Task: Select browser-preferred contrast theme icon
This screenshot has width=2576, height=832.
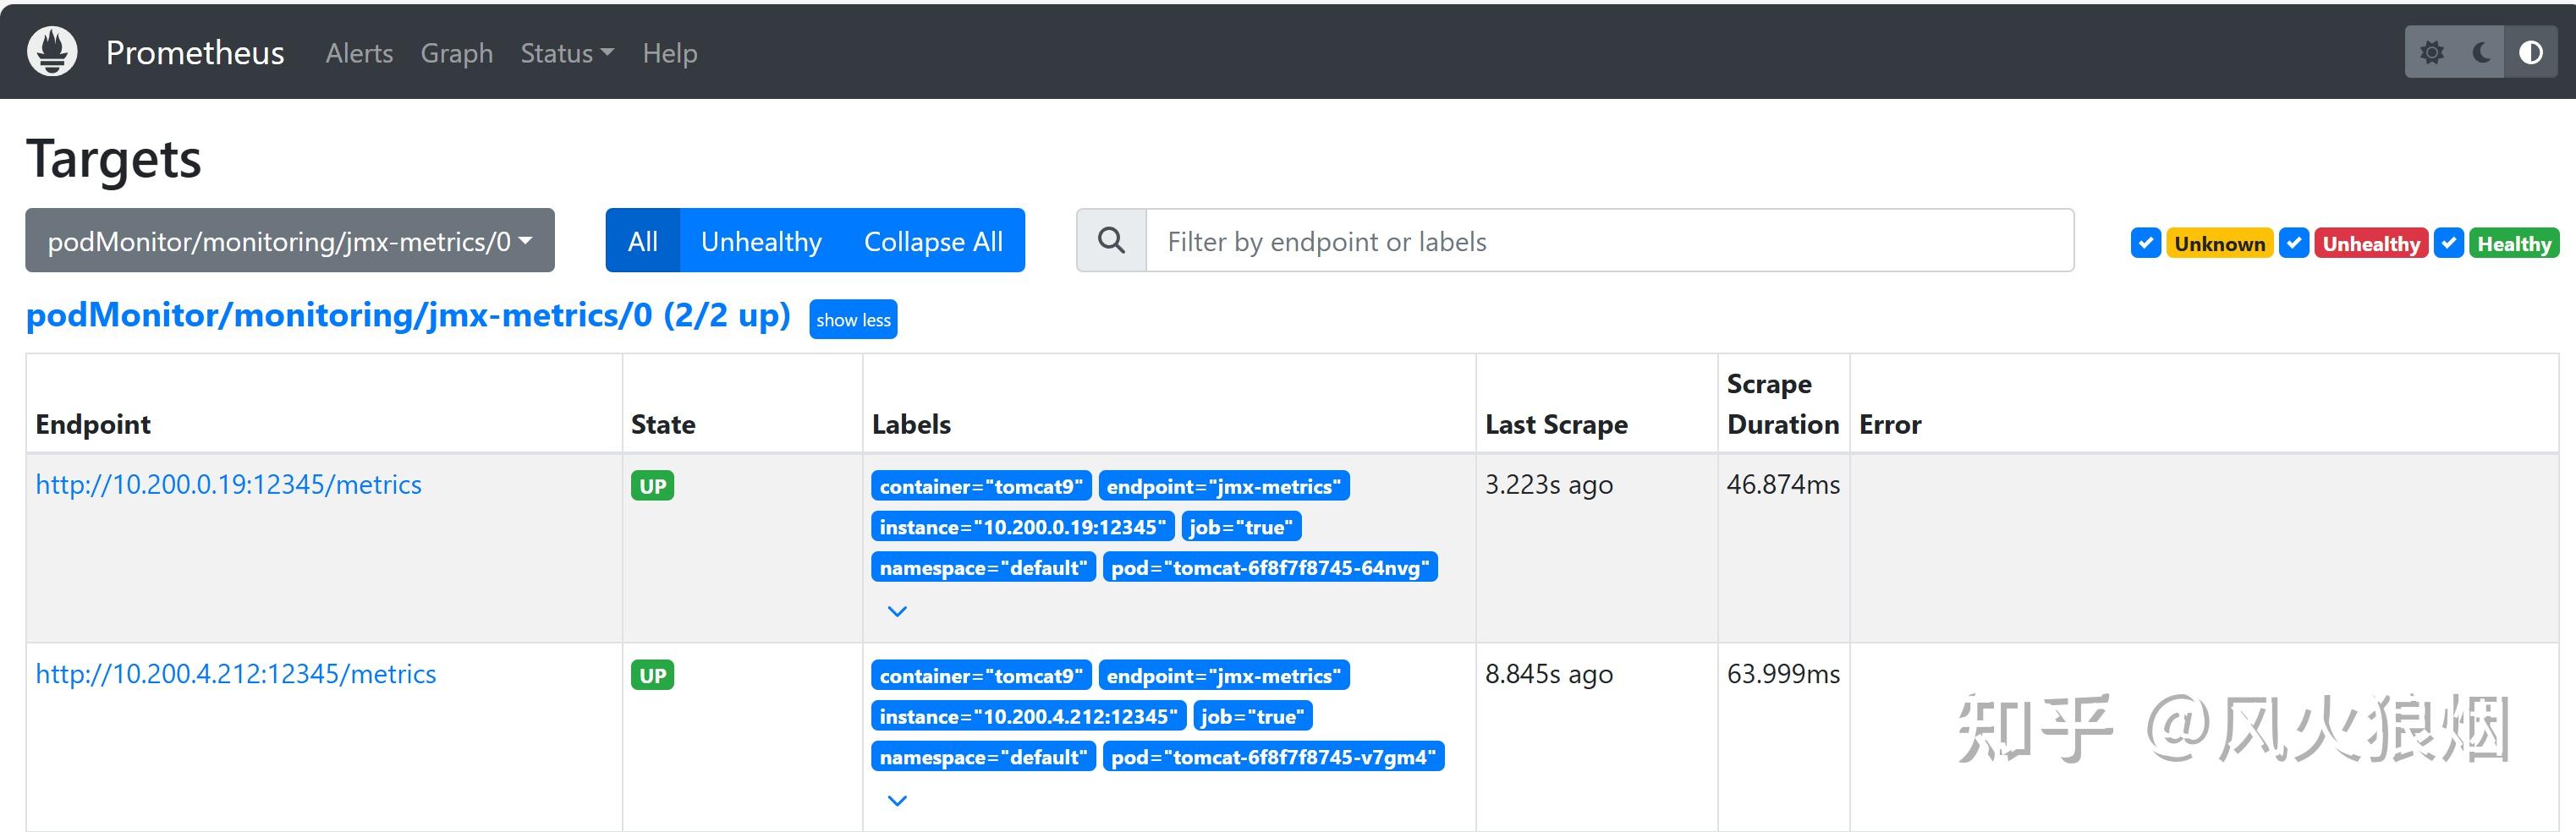Action: tap(2531, 52)
